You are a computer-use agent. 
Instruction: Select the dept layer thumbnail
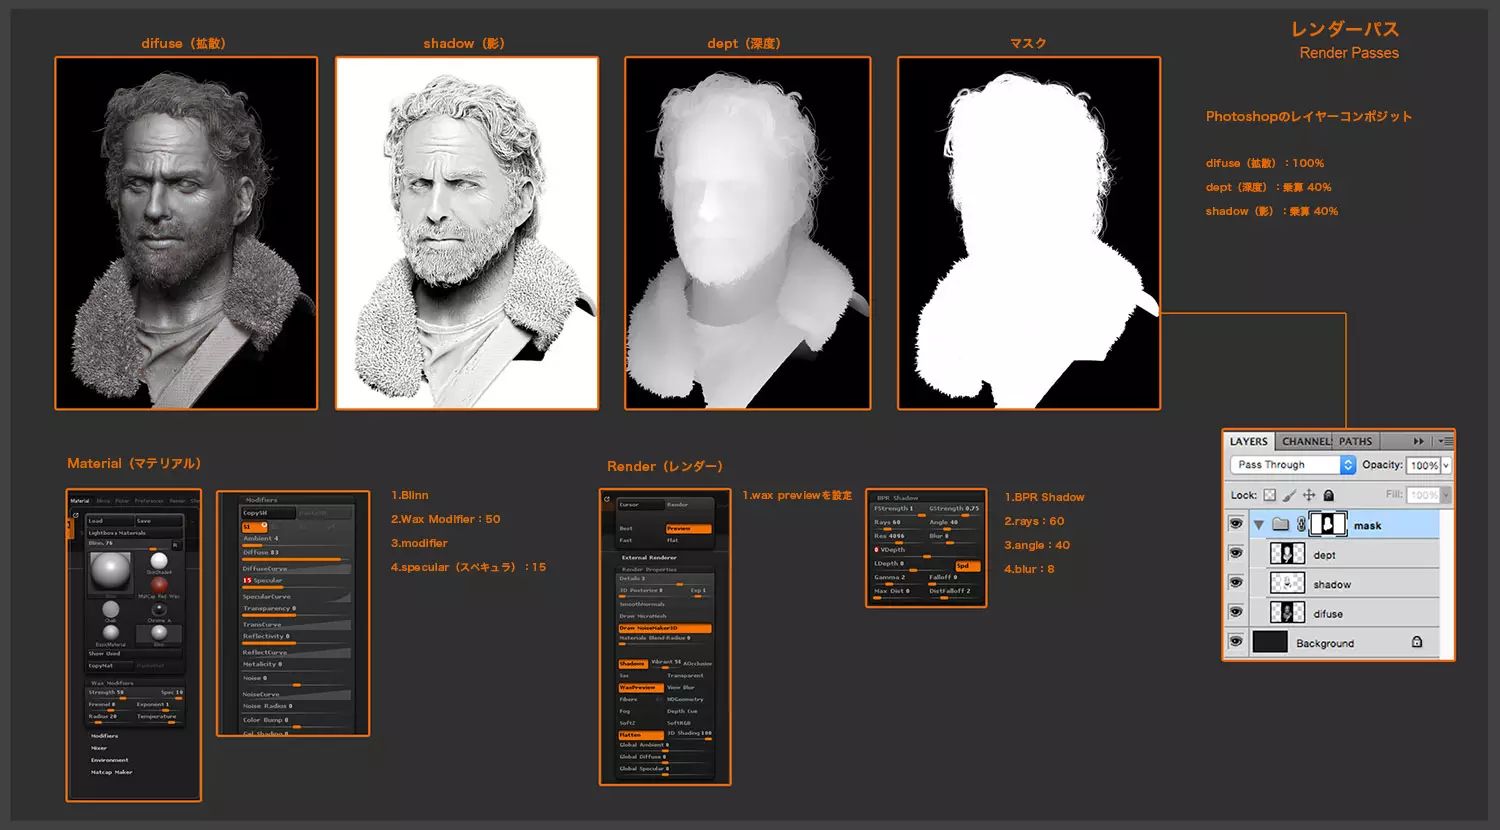click(1286, 553)
